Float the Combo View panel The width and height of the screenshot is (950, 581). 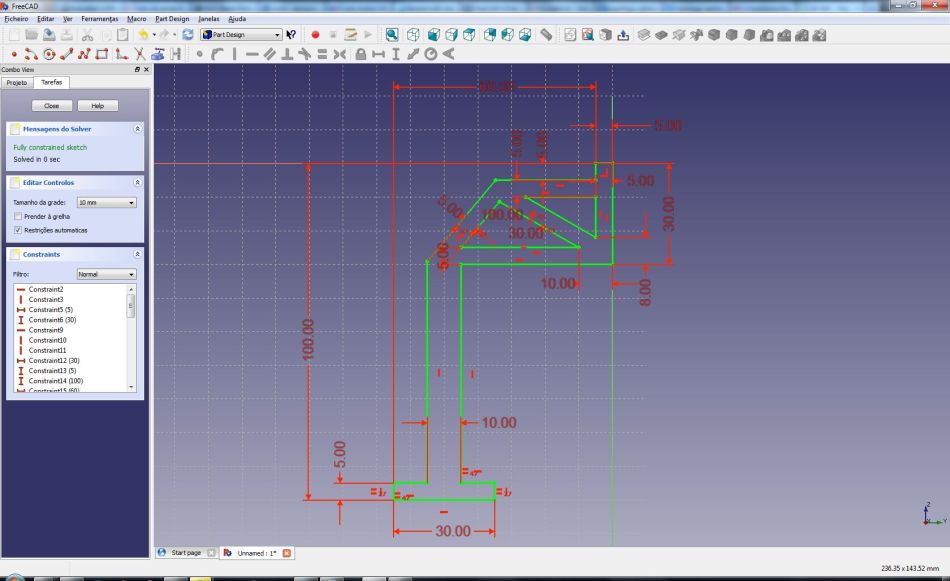tap(138, 70)
